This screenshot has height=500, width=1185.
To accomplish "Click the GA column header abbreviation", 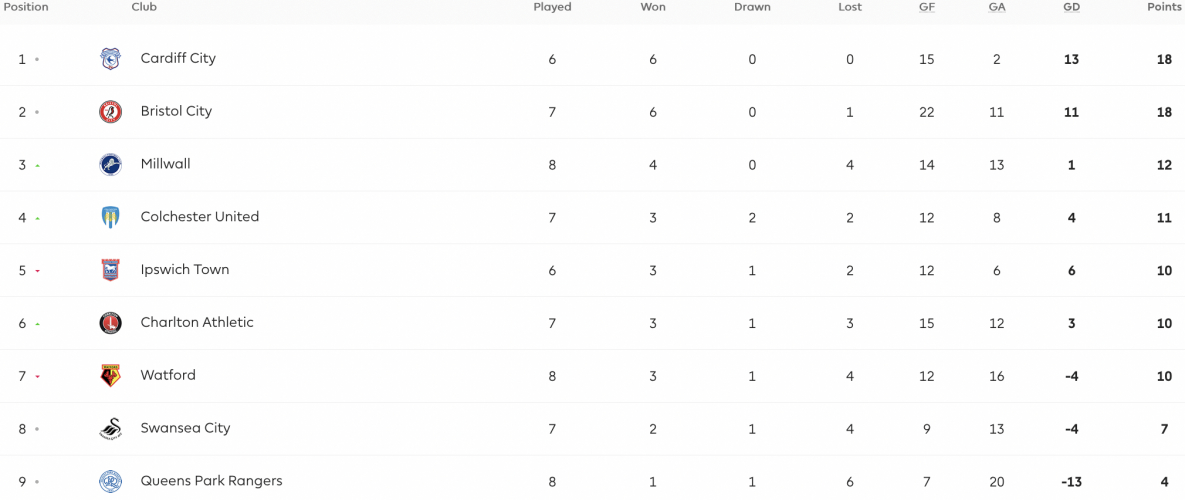I will coord(997,8).
